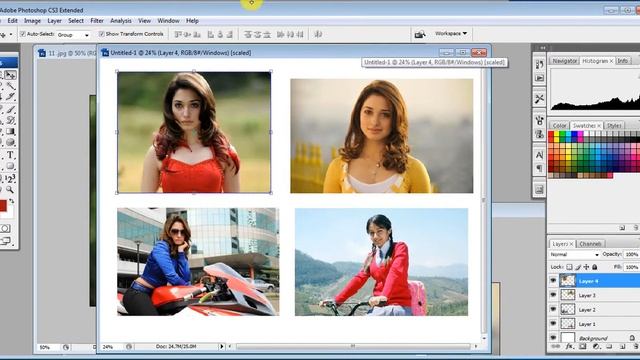Viewport: 640px width, 360px height.
Task: Open the Actions panel dock icon
Action: 539,78
